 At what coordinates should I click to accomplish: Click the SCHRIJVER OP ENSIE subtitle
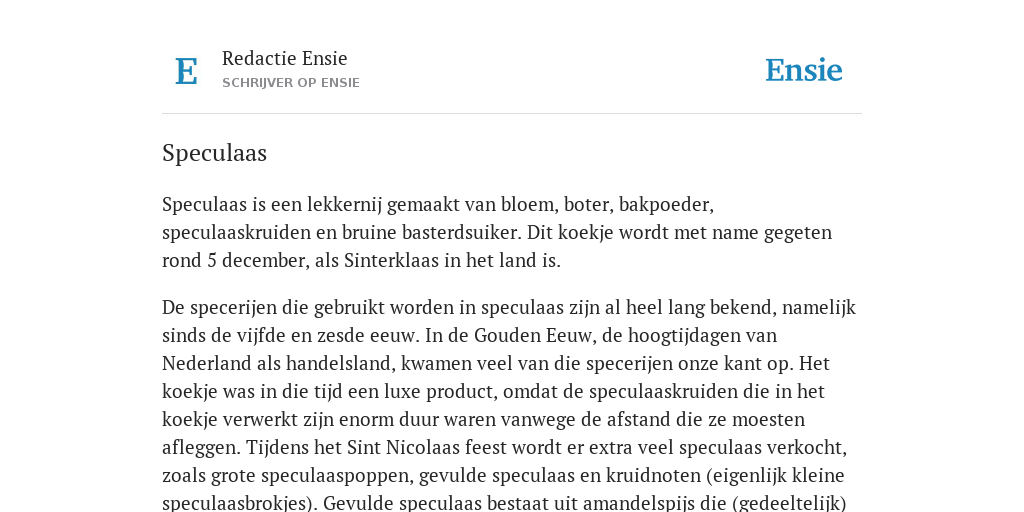[291, 83]
